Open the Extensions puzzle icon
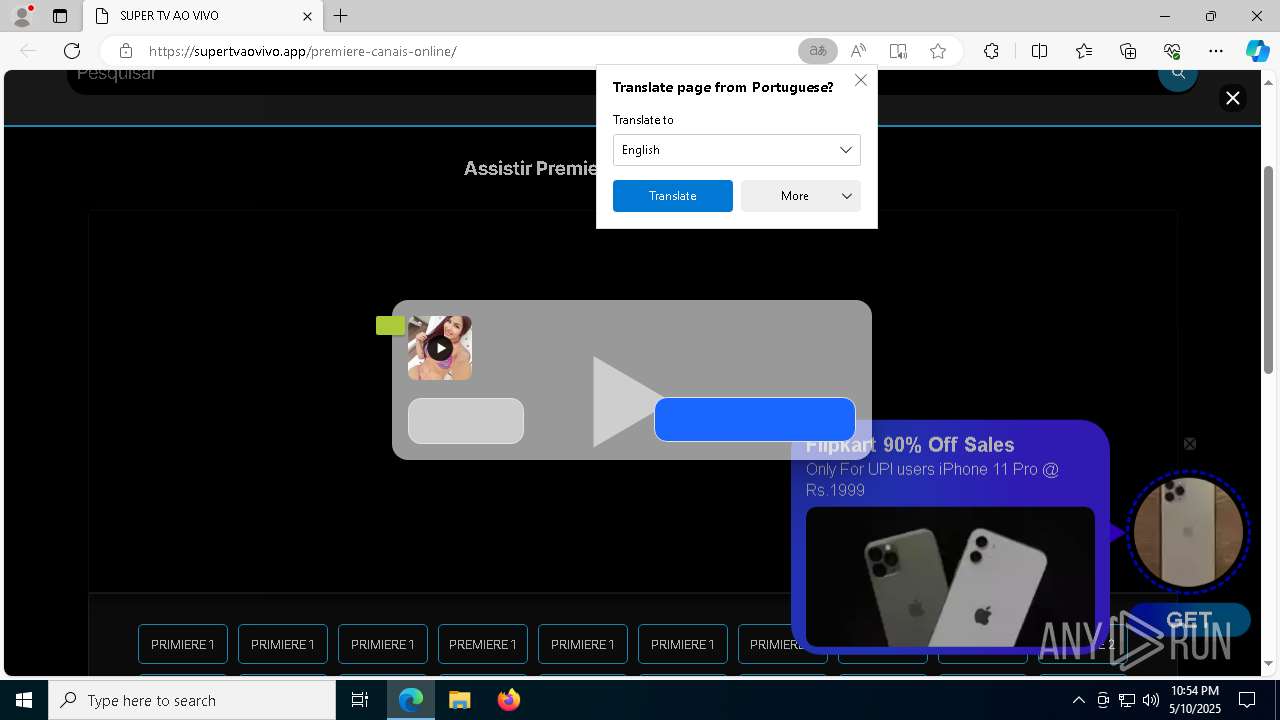Screen dimensions: 1280x720 [x=991, y=51]
